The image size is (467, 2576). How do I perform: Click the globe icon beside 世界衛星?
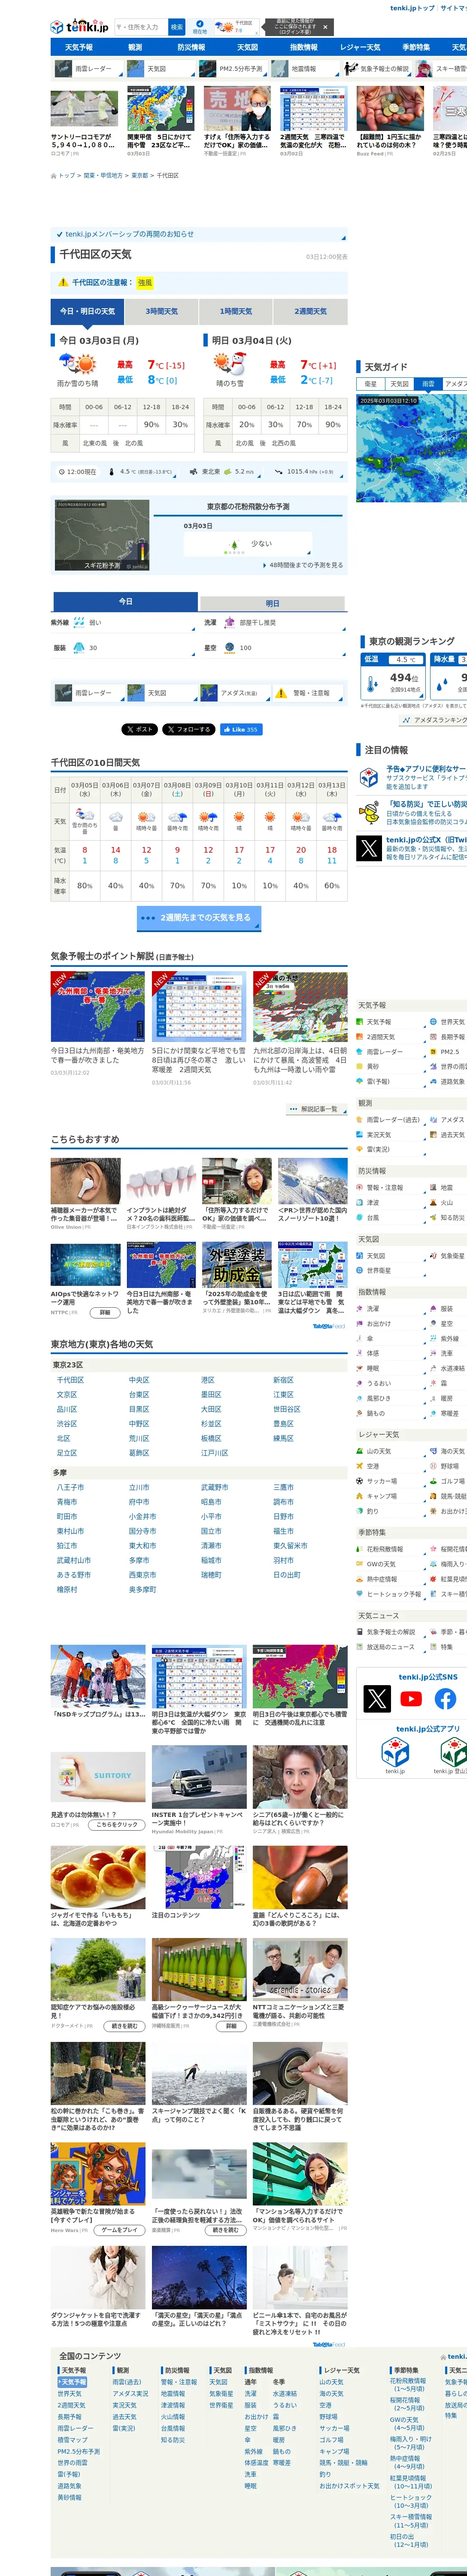pos(360,1270)
